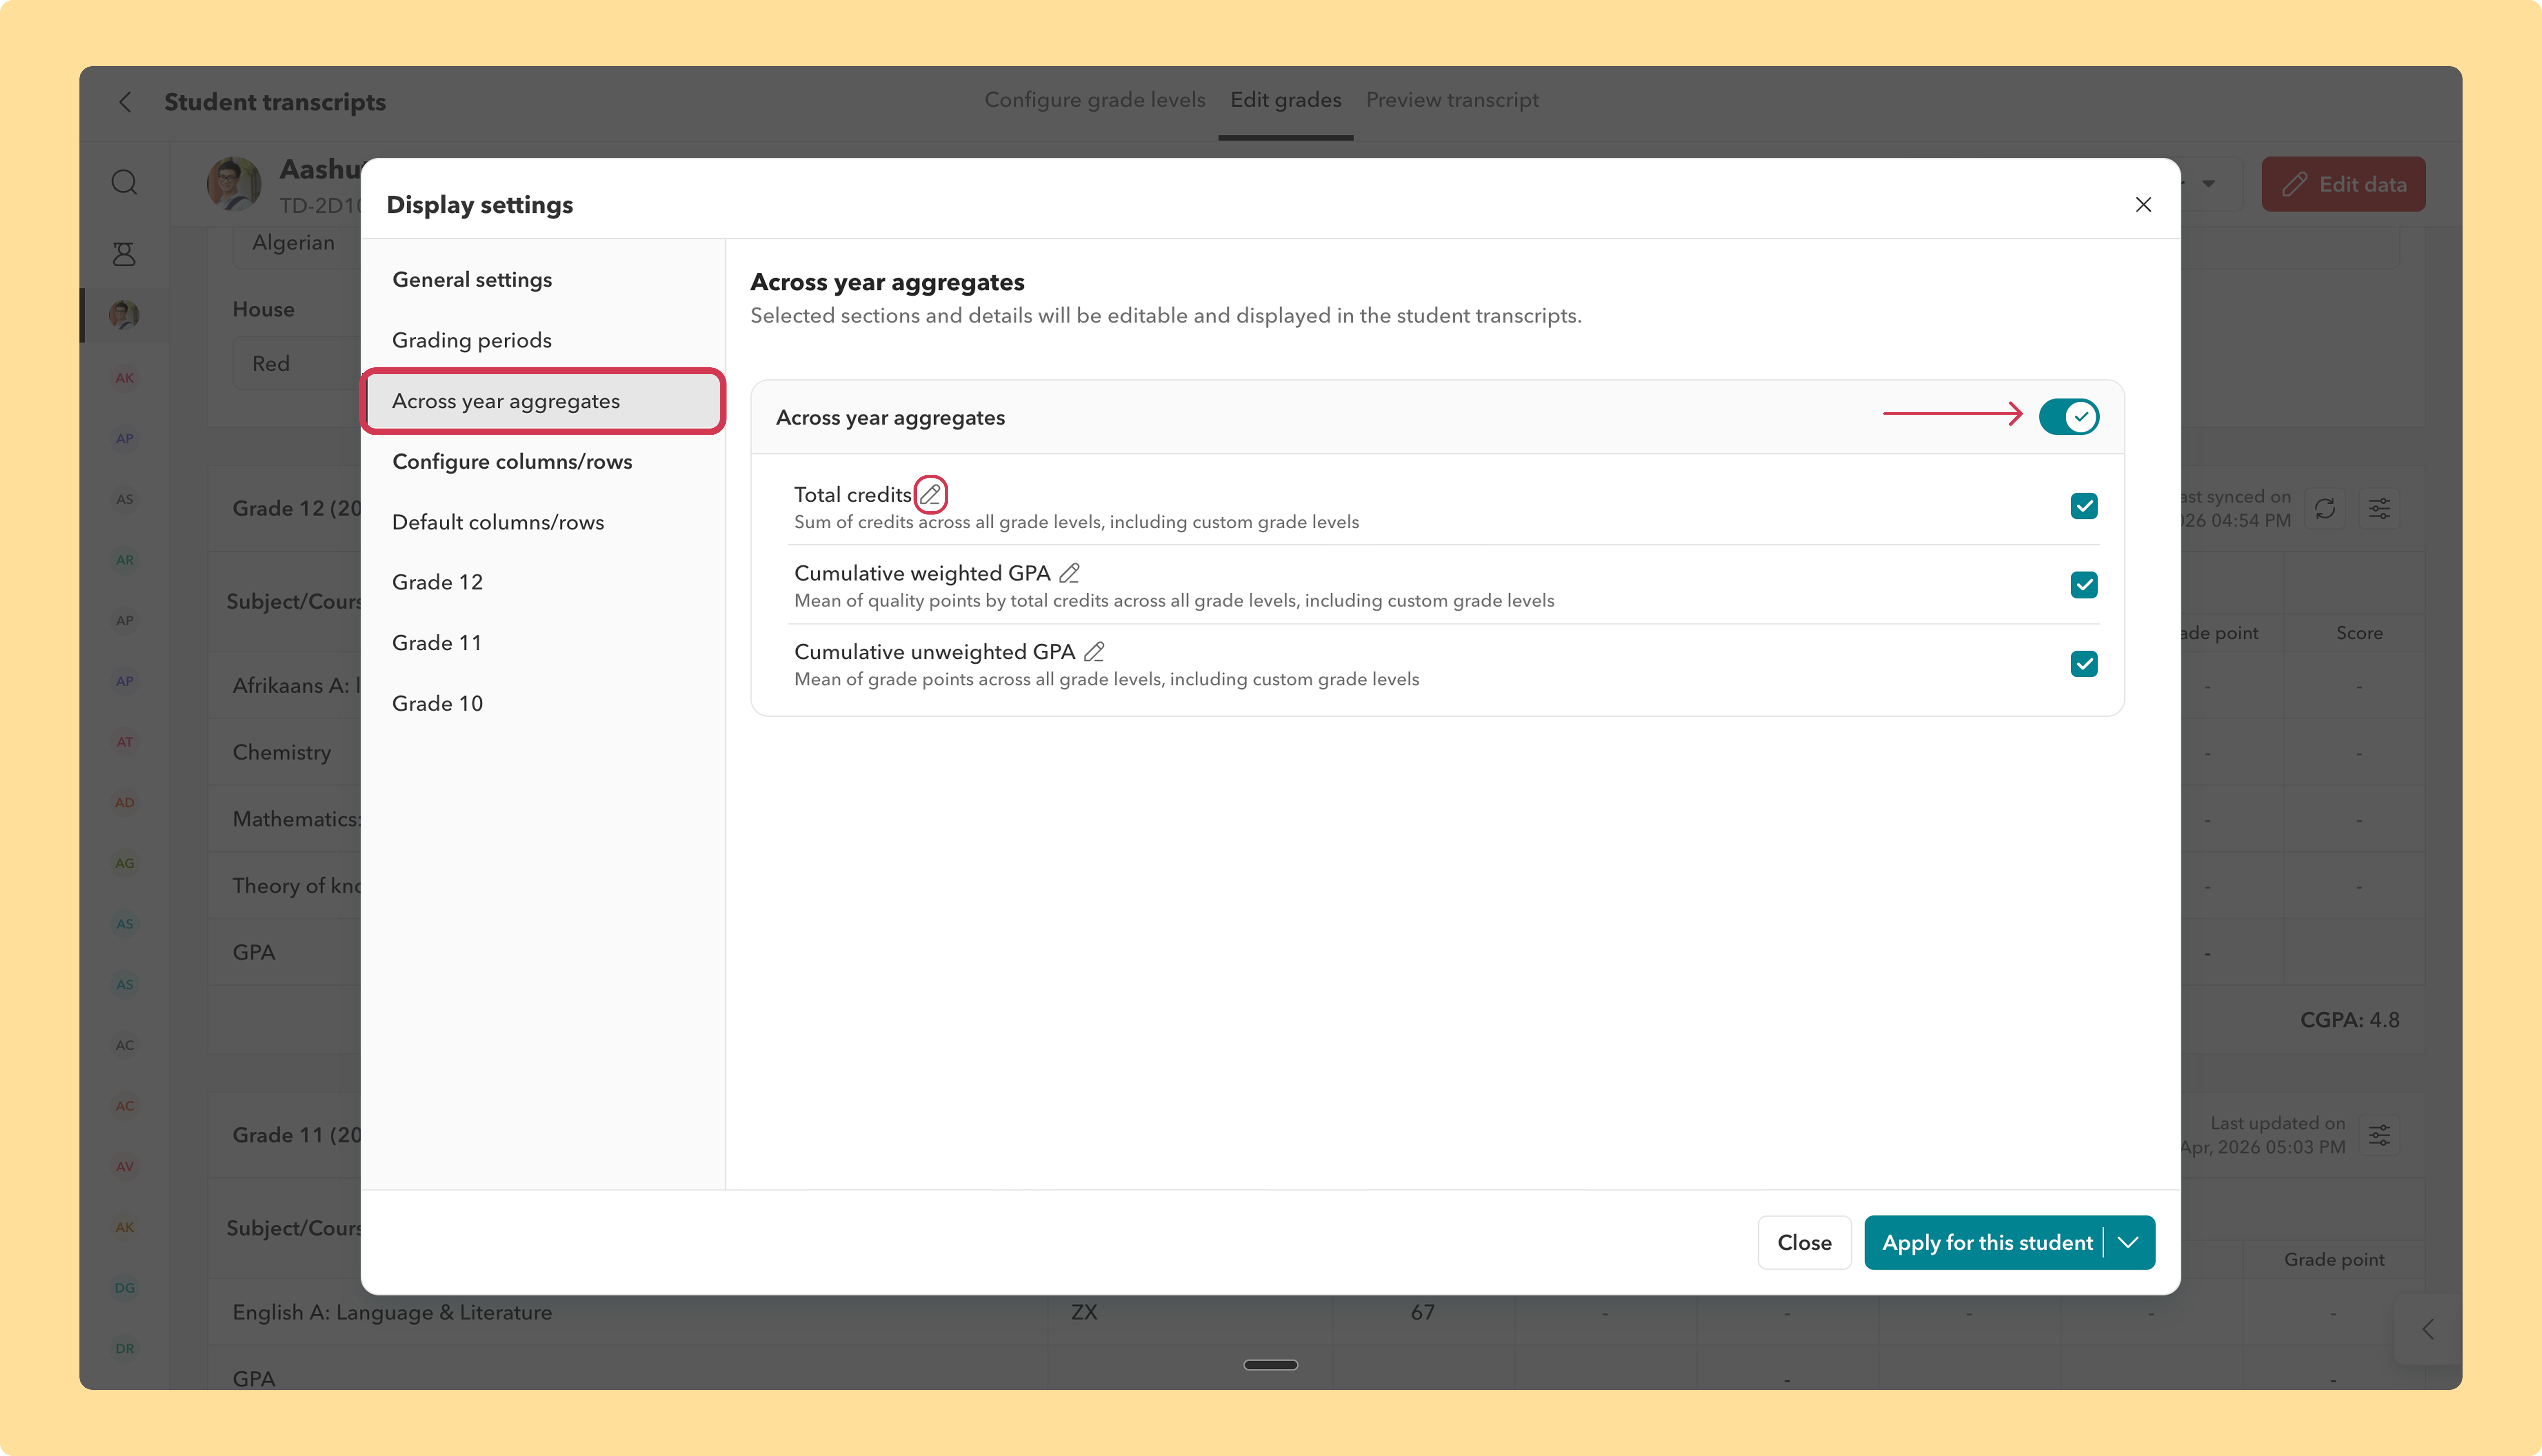
Task: Click Aashu's profile photo in the header
Action: tap(234, 184)
